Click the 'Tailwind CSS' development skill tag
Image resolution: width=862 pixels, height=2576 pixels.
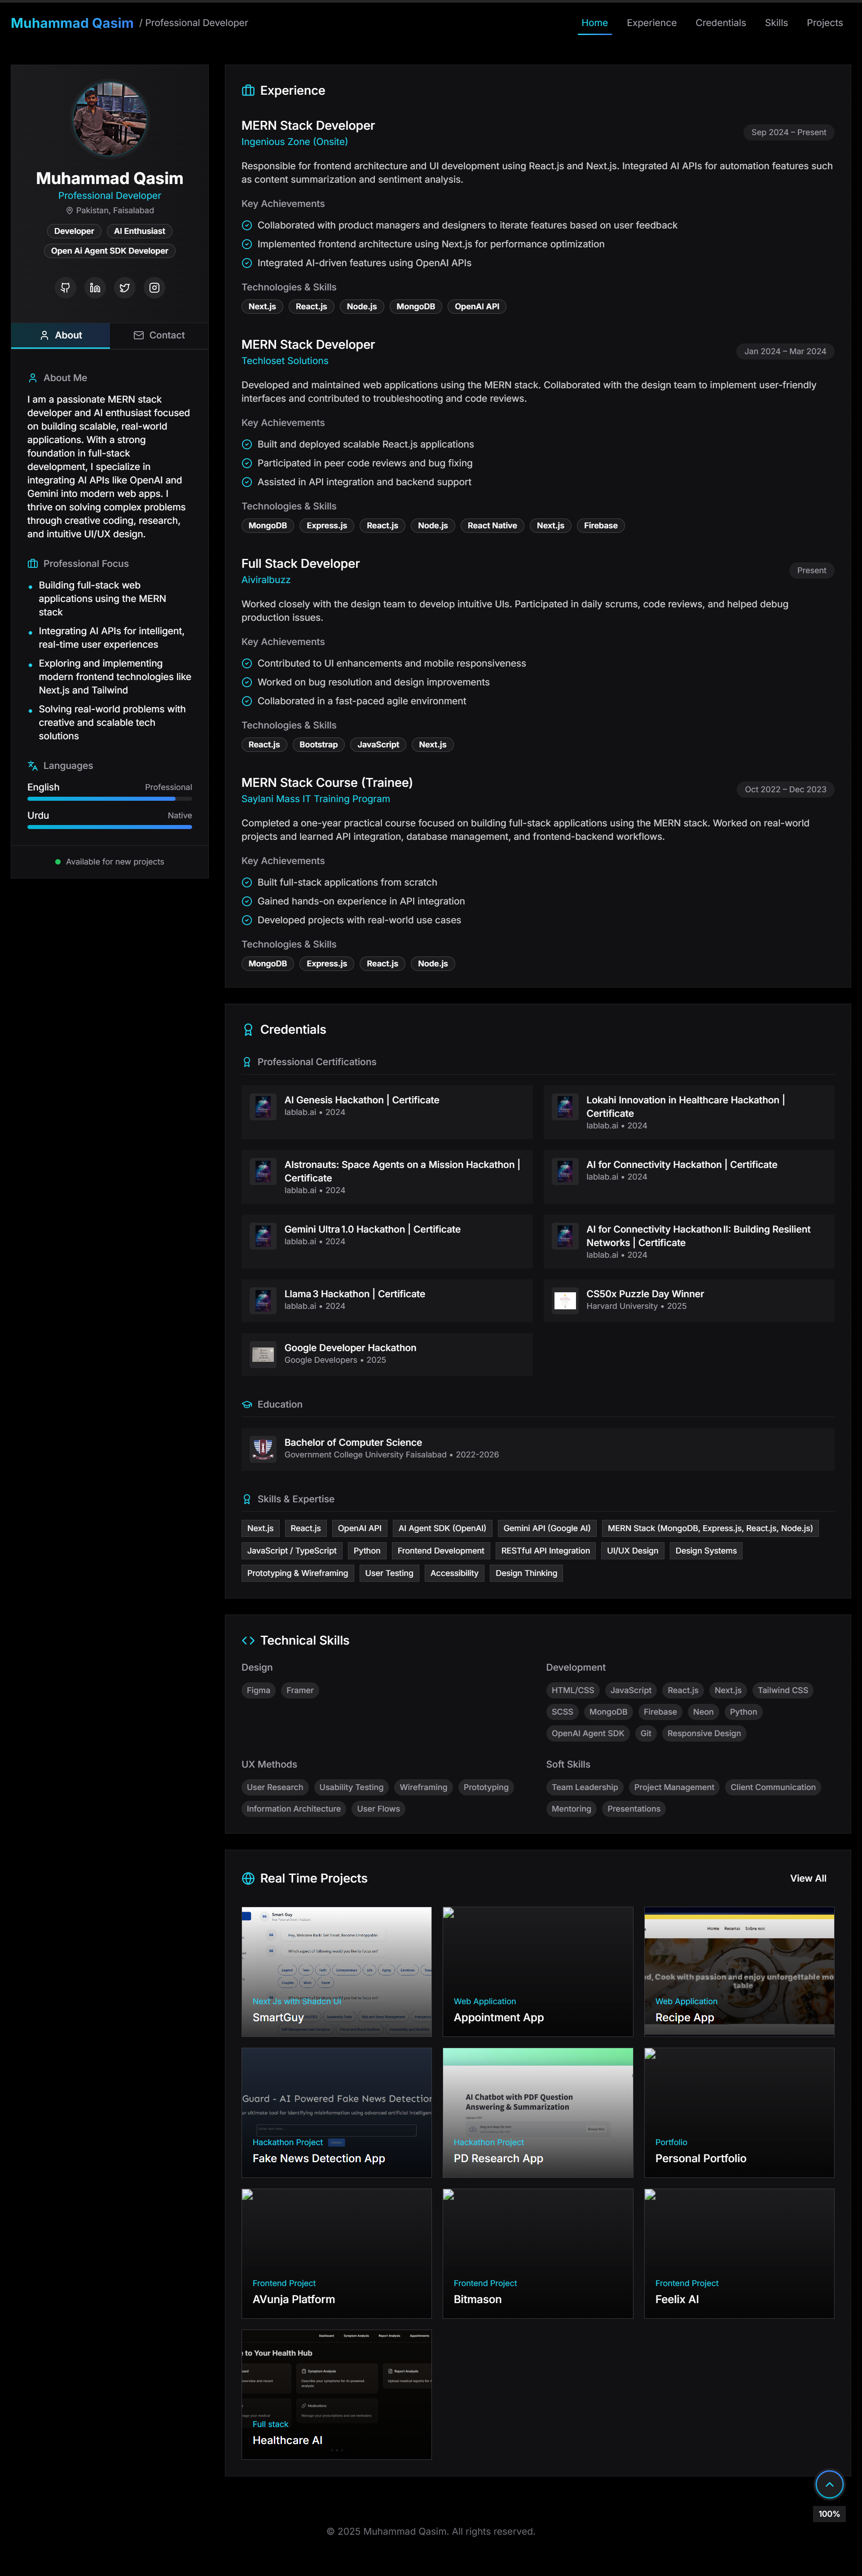[x=783, y=1691]
